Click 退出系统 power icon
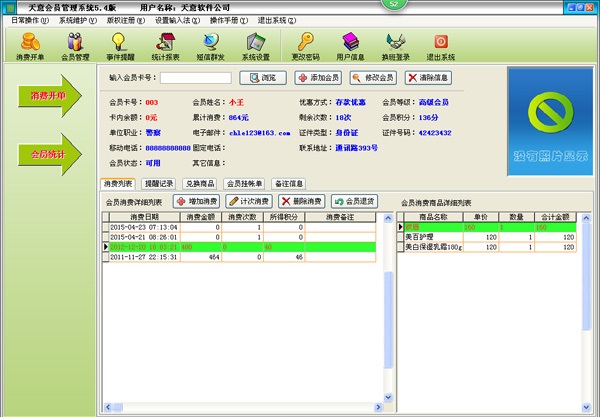This screenshot has height=417, width=600. coord(441,47)
